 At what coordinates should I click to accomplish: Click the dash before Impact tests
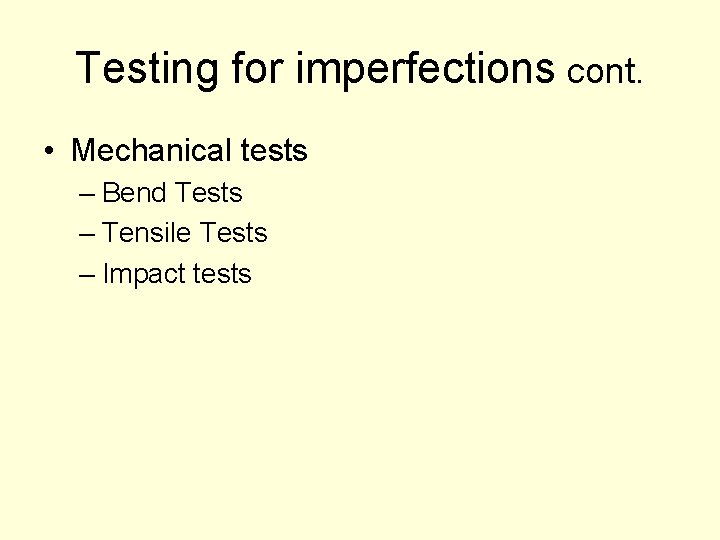(86, 275)
